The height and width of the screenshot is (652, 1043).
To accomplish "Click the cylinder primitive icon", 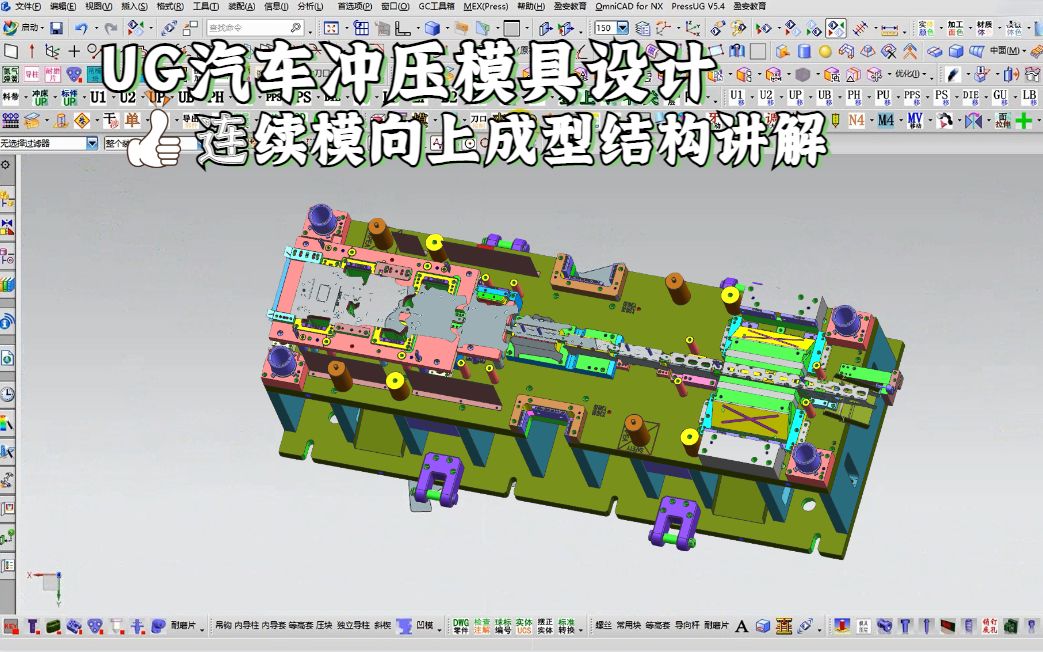I will point(804,51).
